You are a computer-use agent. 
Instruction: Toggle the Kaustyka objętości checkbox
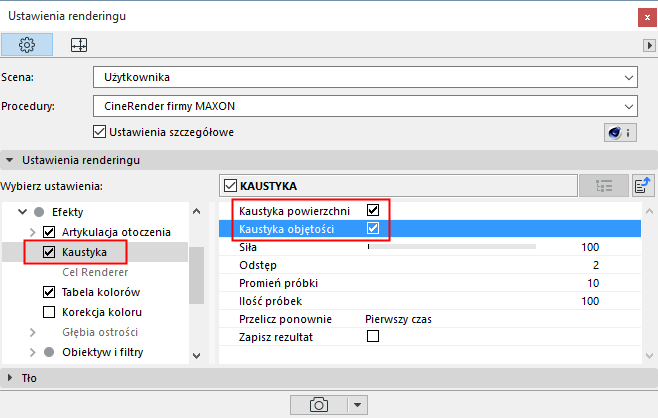[x=373, y=228]
